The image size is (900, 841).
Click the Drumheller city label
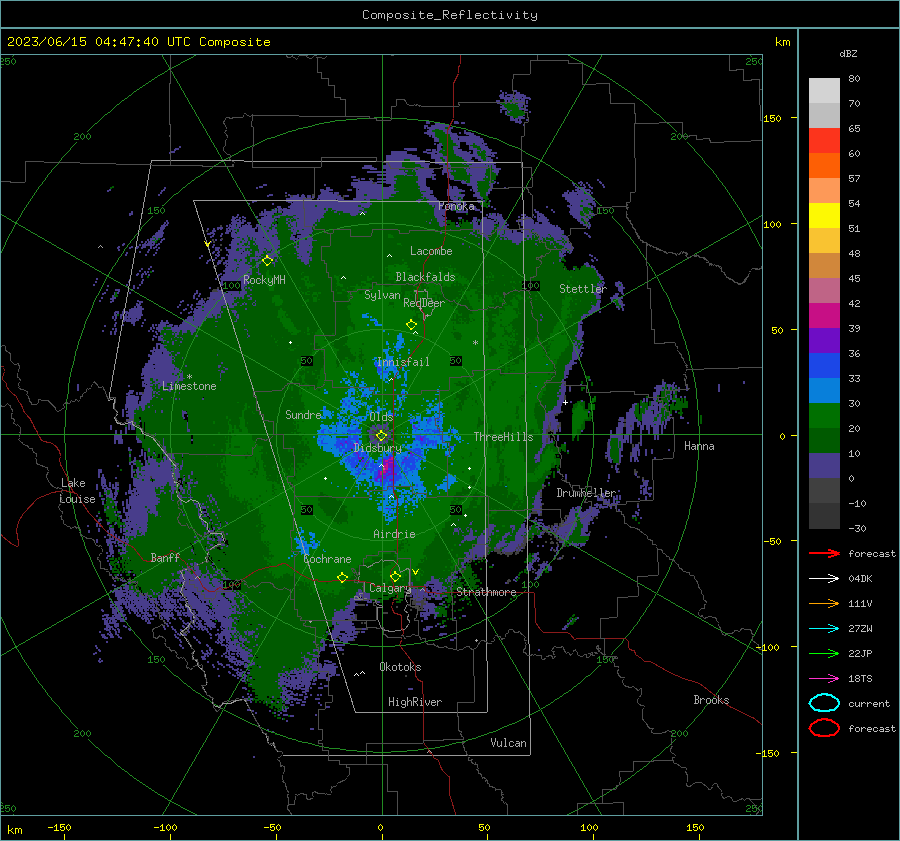(586, 493)
